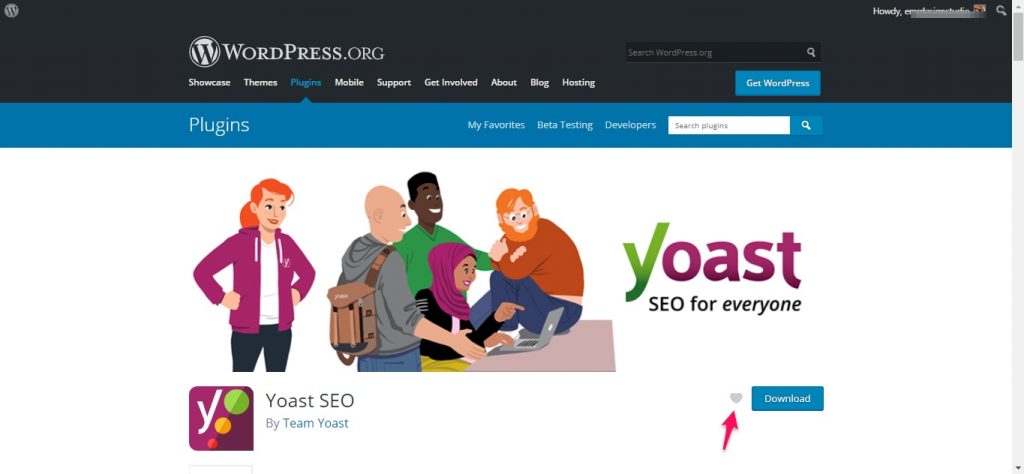This screenshot has height=474, width=1024.
Task: Click the Get WordPress button
Action: (x=778, y=83)
